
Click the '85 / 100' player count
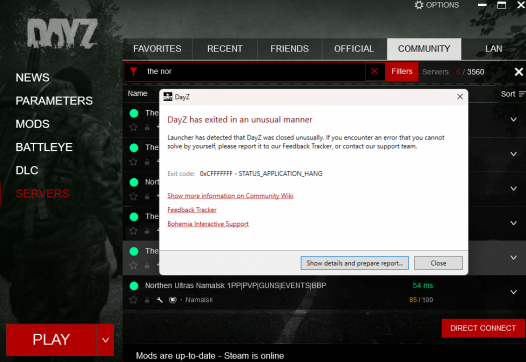[x=421, y=300]
